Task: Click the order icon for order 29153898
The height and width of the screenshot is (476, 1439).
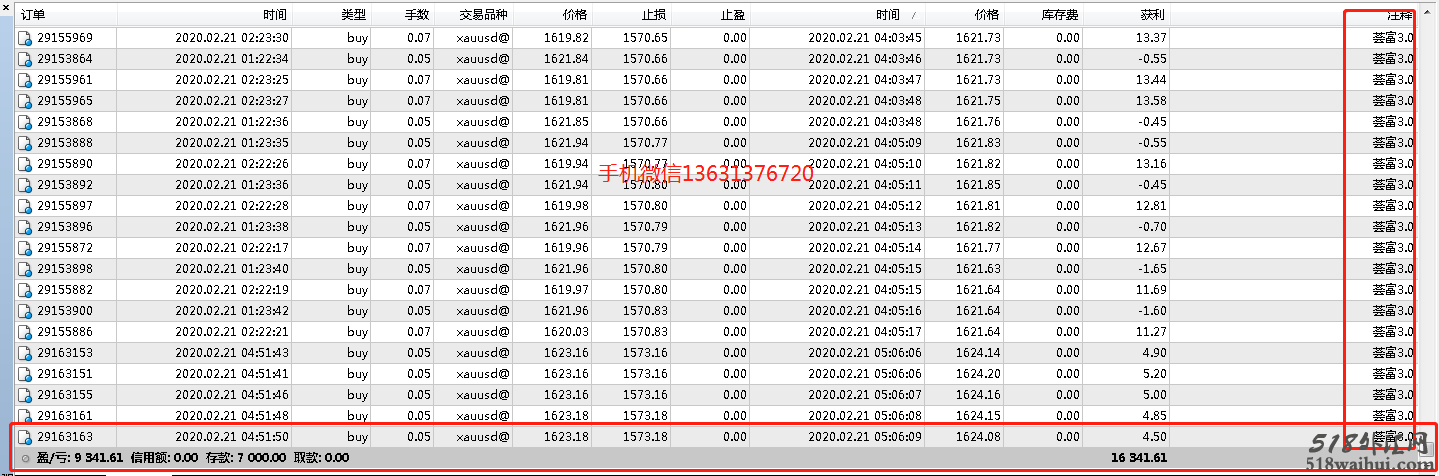Action: 25,269
